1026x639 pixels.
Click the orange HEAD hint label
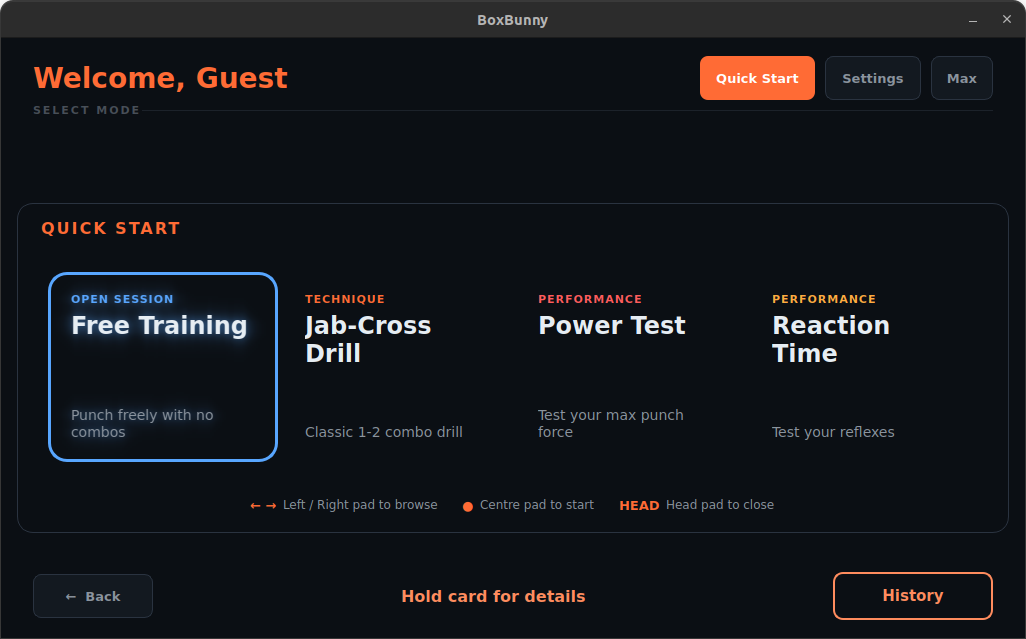tap(639, 506)
